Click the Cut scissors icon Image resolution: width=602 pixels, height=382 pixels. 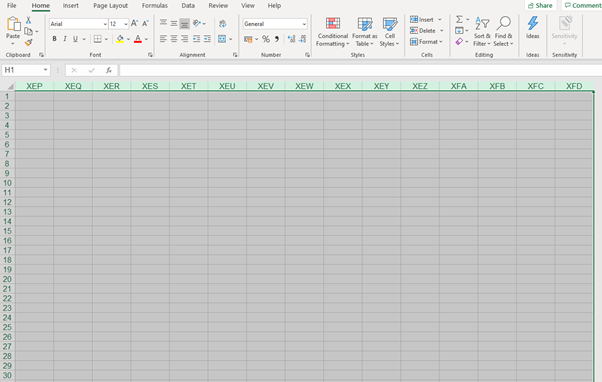[28, 20]
